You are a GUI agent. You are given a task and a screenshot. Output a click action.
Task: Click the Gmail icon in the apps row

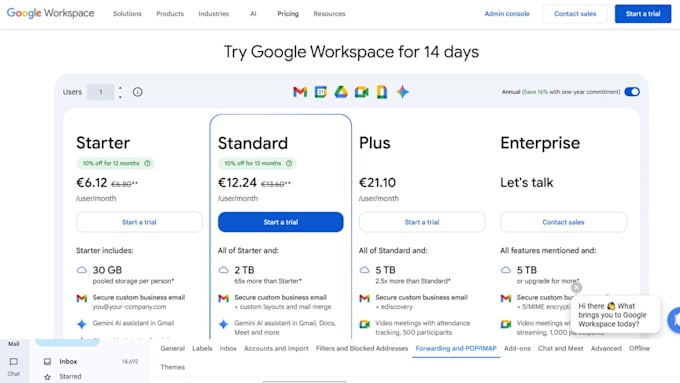click(x=300, y=92)
